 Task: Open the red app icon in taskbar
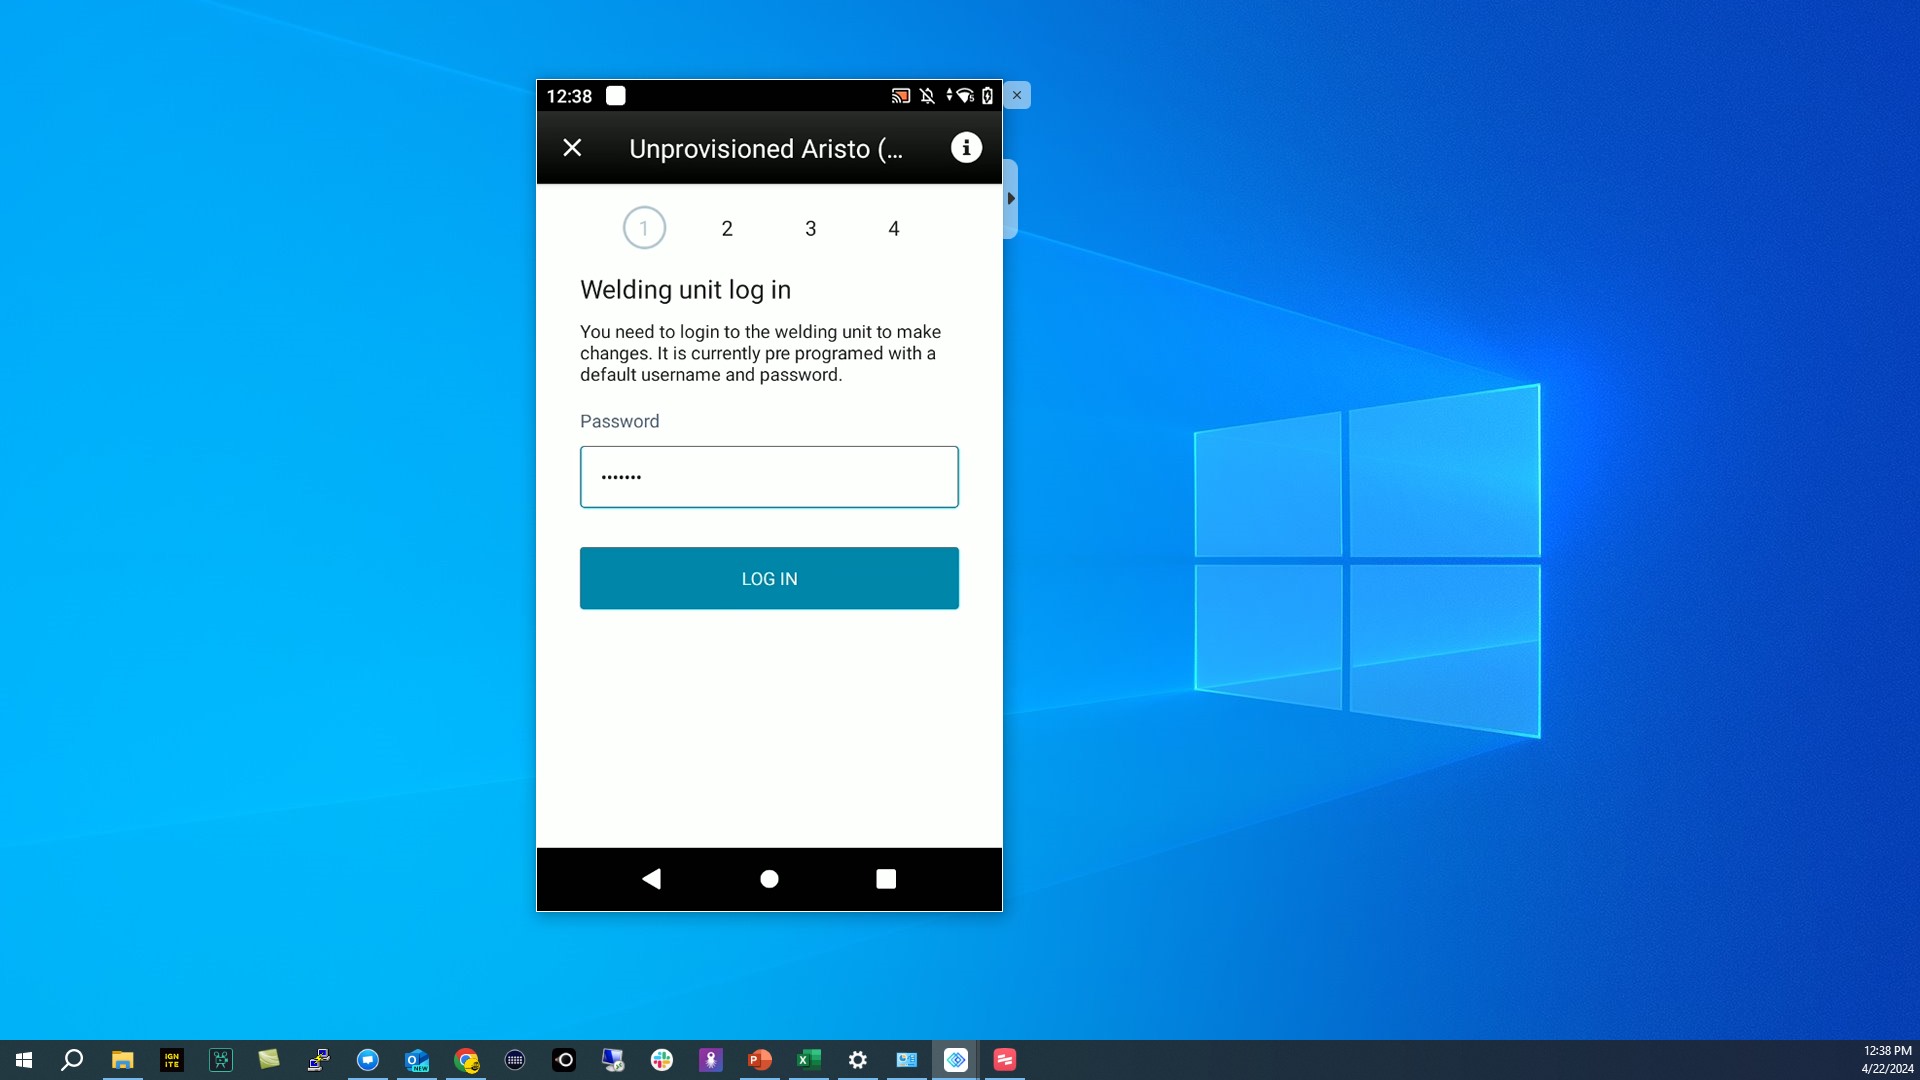1005,1060
